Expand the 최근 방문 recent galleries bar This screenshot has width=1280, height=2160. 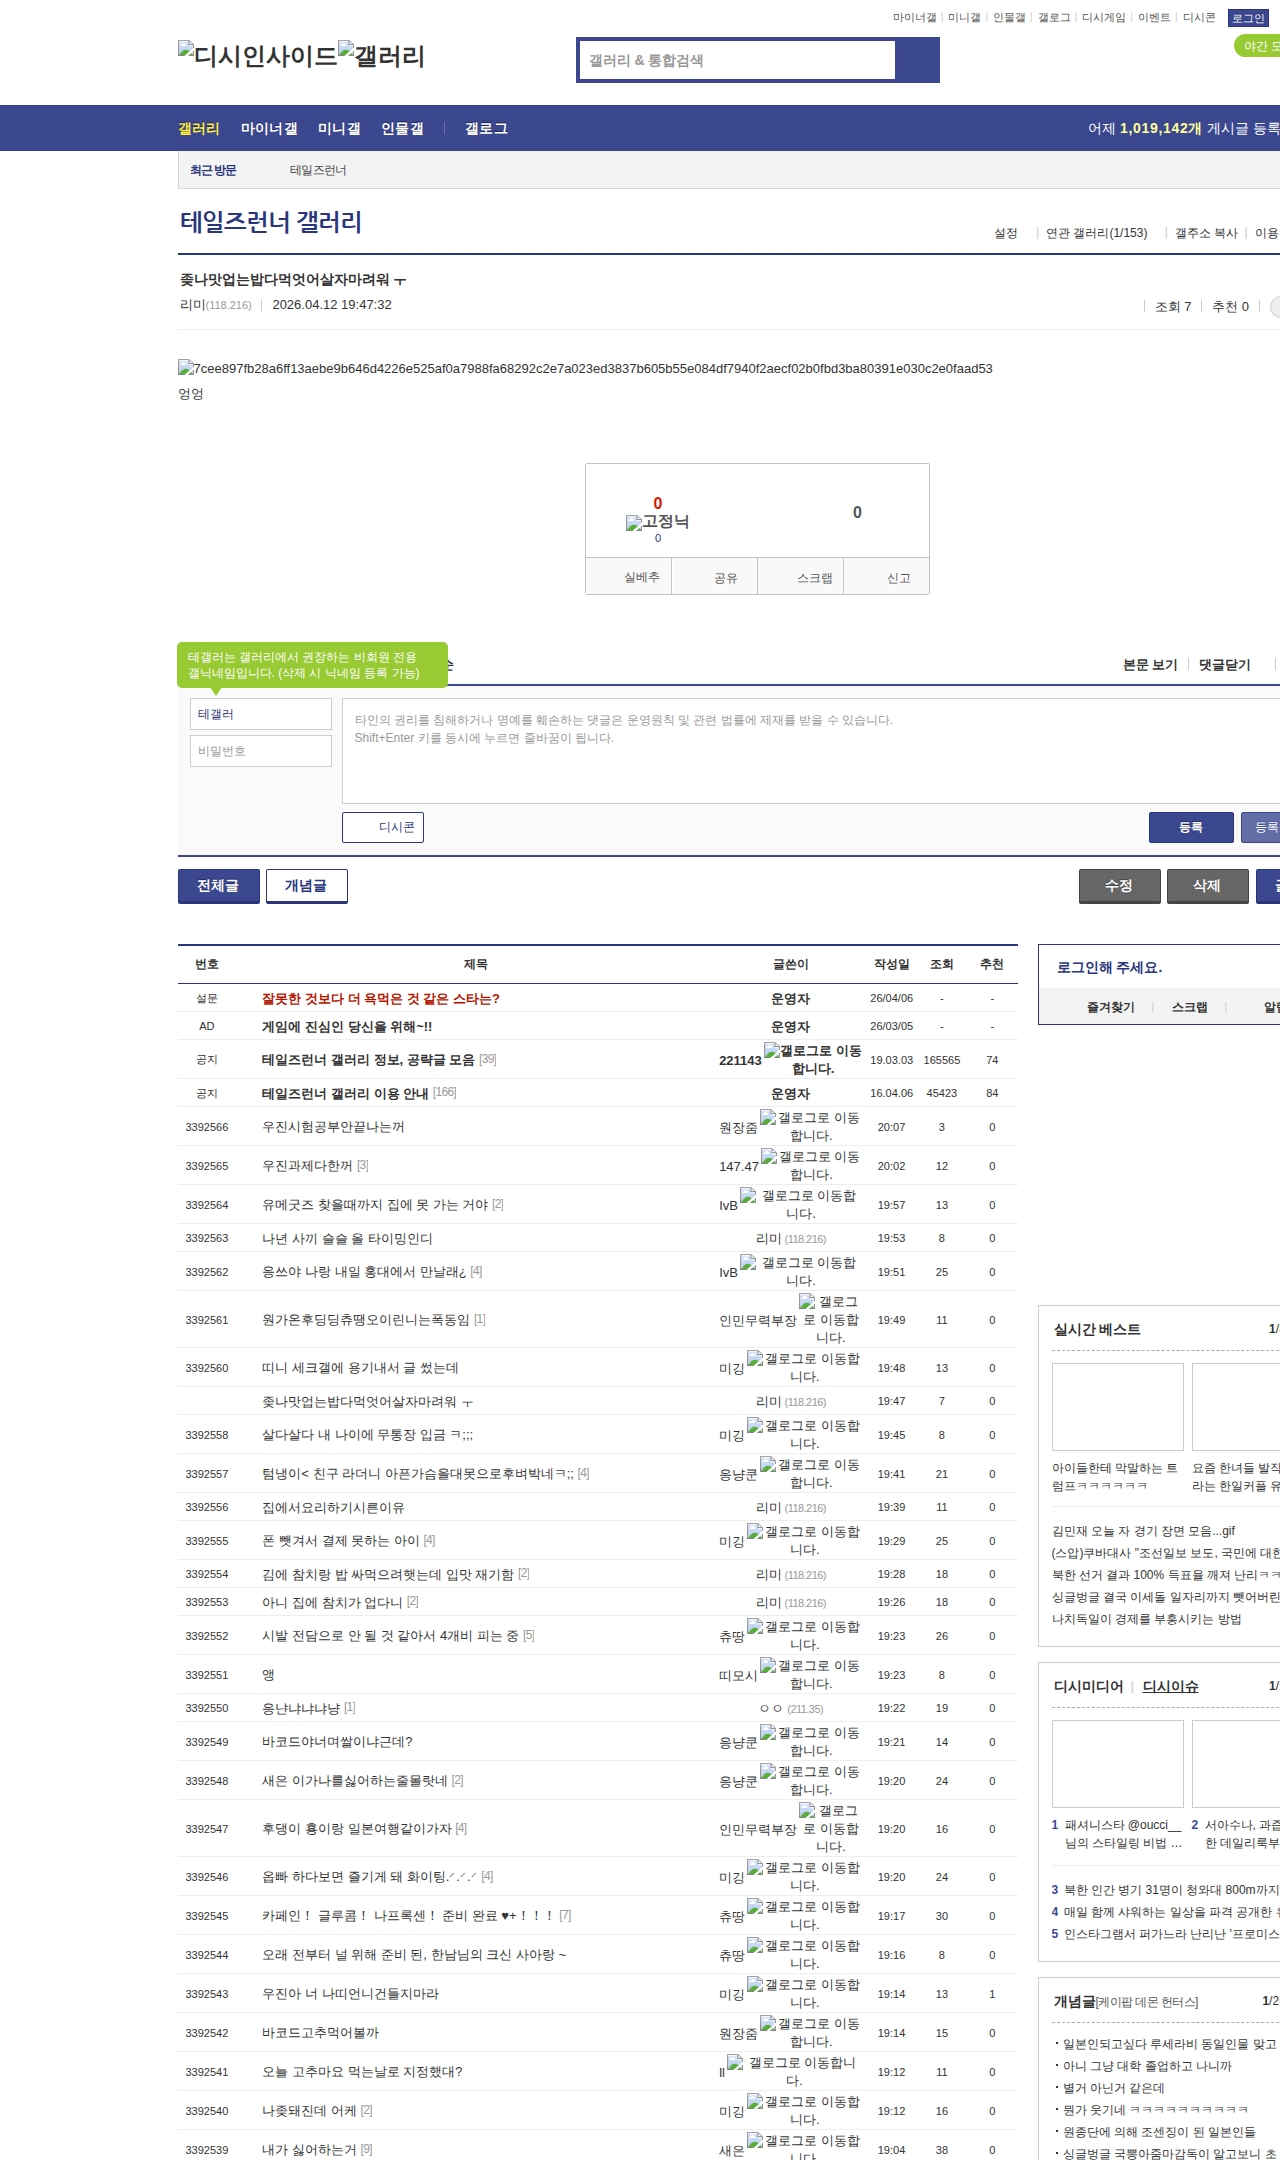click(213, 171)
